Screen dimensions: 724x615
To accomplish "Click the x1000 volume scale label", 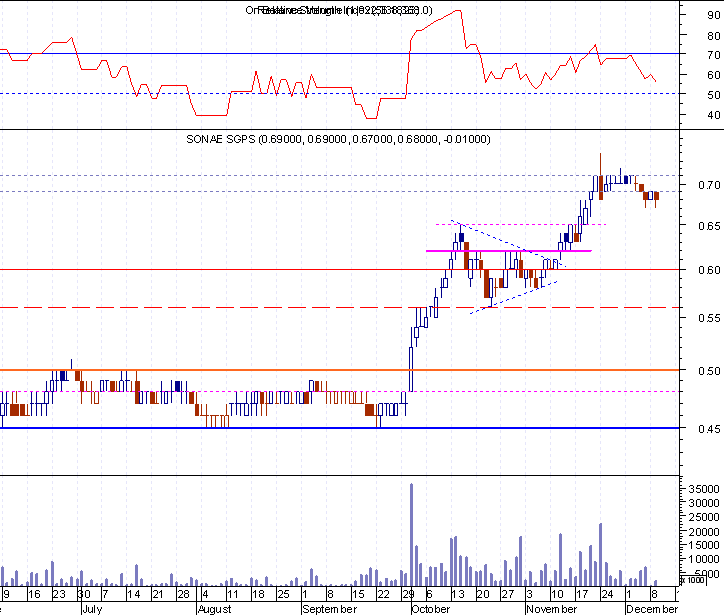I will click(693, 580).
